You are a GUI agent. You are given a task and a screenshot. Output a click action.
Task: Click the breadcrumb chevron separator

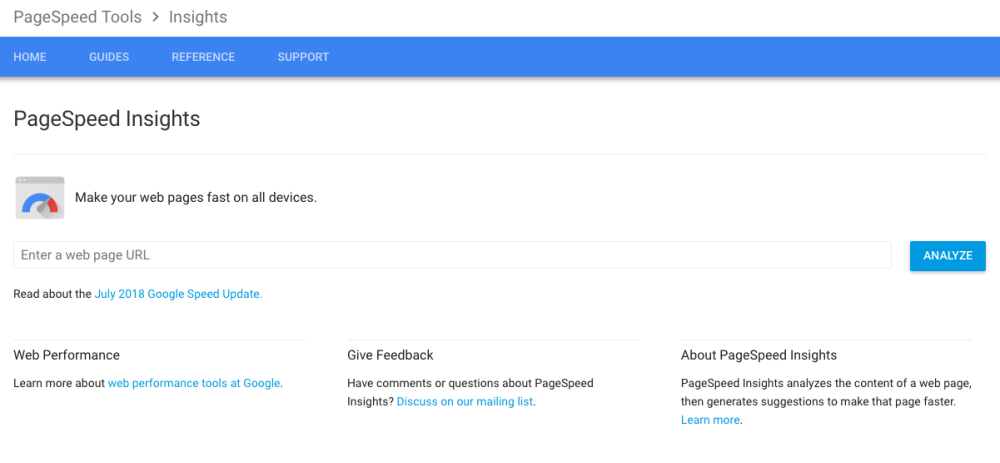tap(156, 18)
